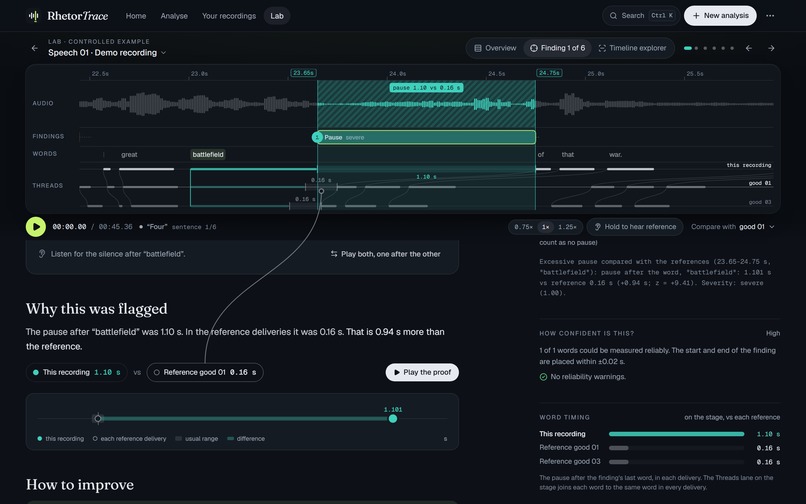Select the second finding pagination dot
The width and height of the screenshot is (806, 504).
(697, 48)
